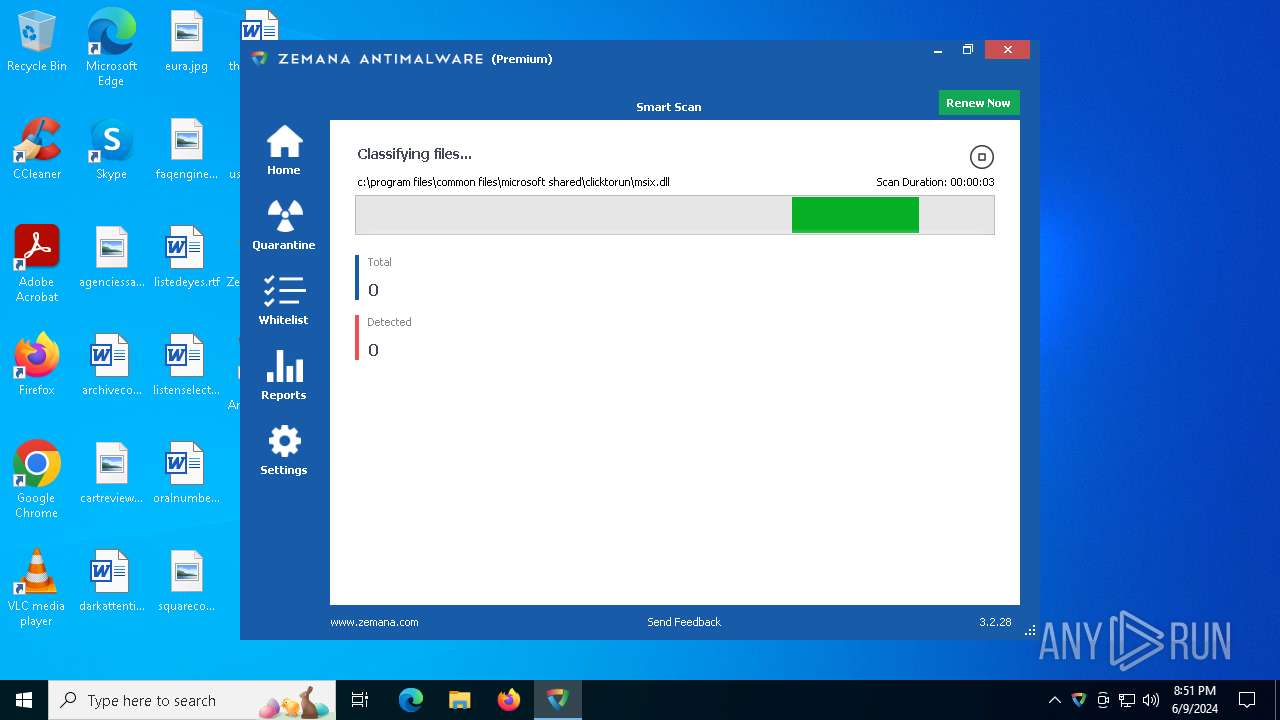
Task: Open network status tray icon
Action: pos(1126,700)
